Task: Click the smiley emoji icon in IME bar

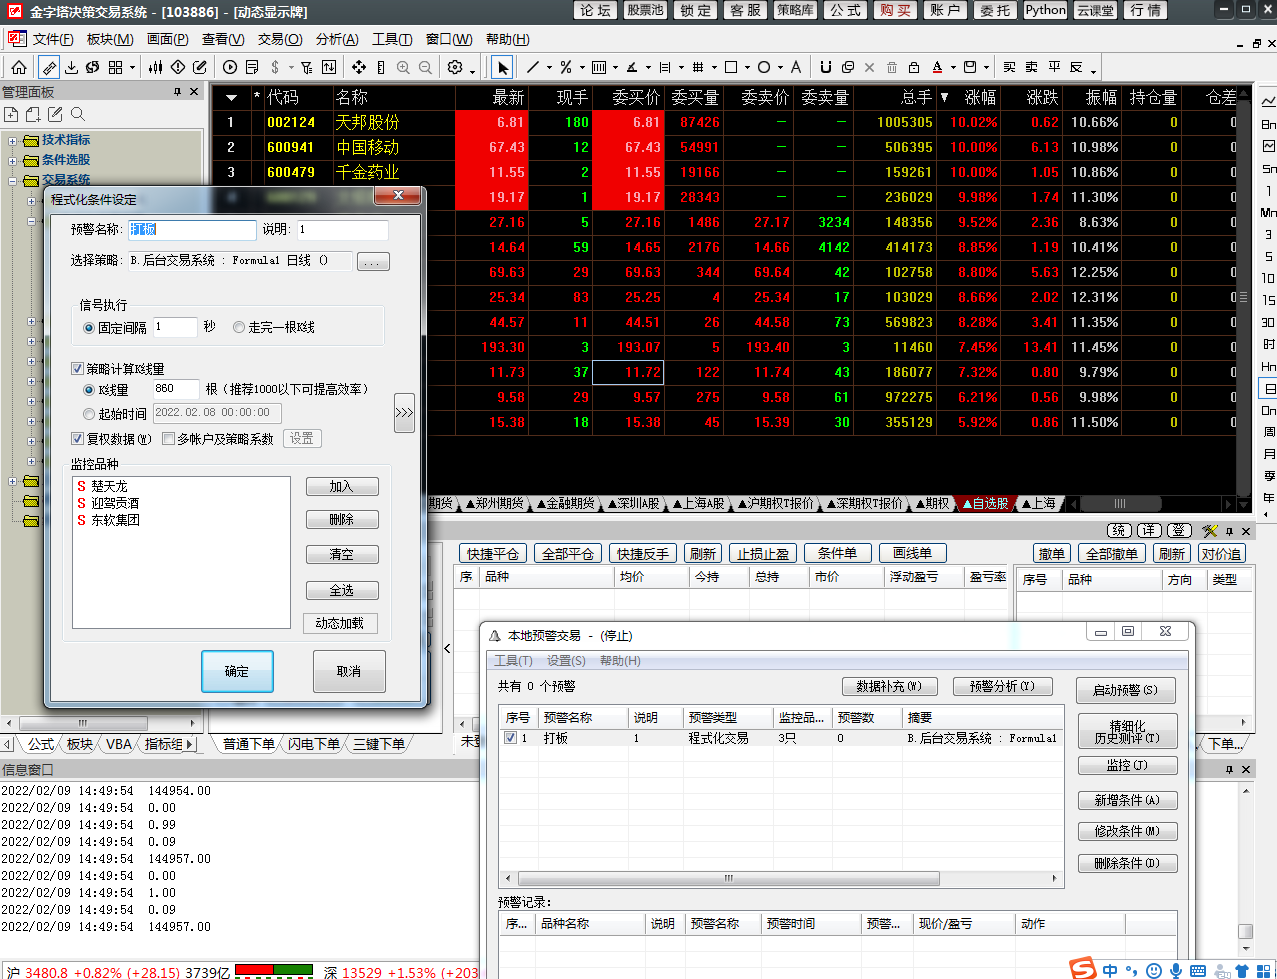Action: coord(1154,970)
